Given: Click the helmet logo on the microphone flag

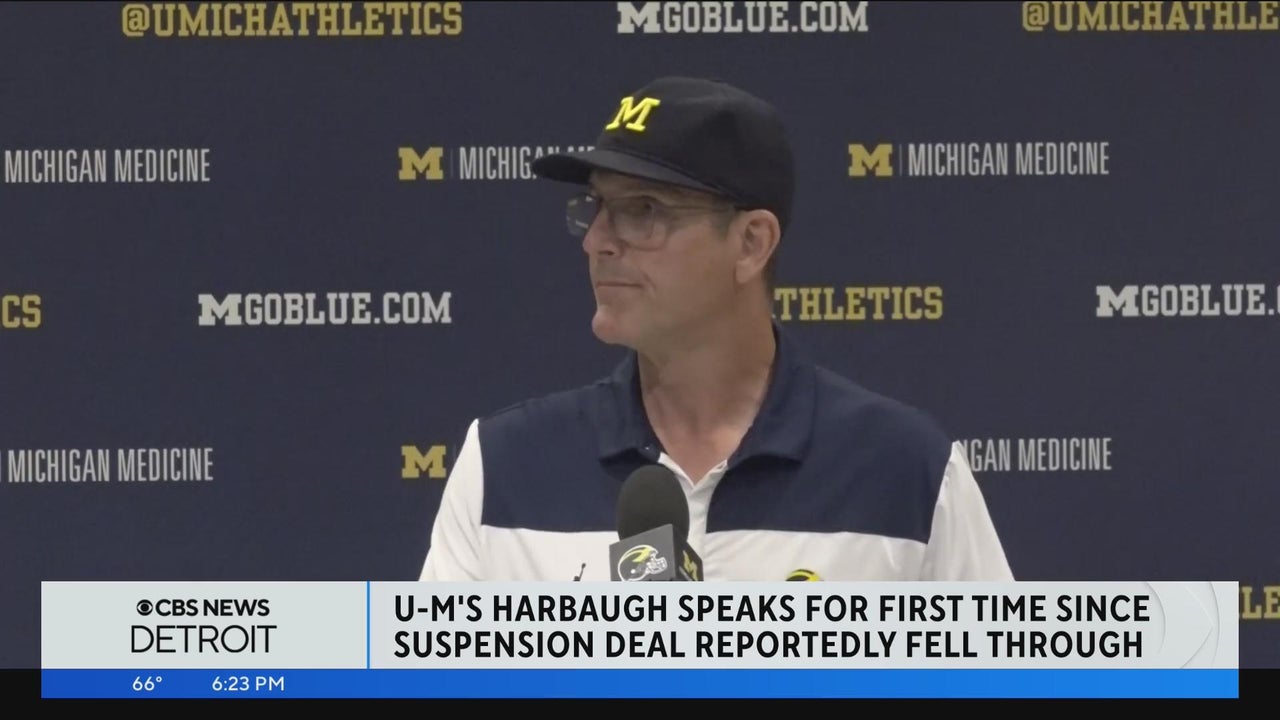Looking at the screenshot, I should click(x=642, y=565).
